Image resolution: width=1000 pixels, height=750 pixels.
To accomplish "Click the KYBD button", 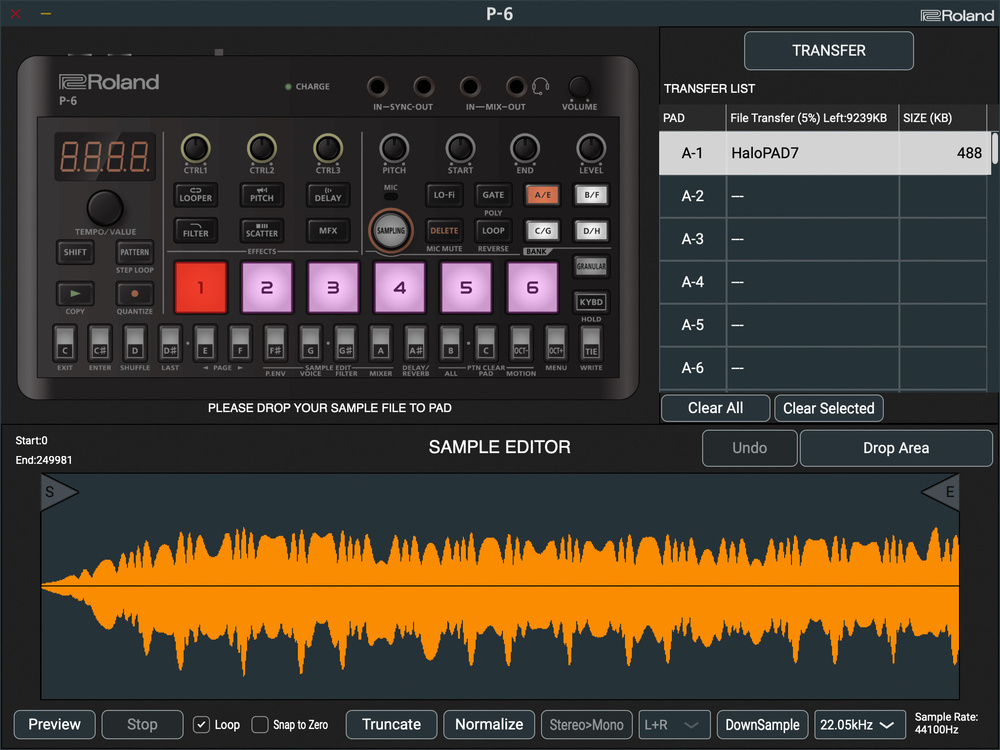I will (x=591, y=302).
